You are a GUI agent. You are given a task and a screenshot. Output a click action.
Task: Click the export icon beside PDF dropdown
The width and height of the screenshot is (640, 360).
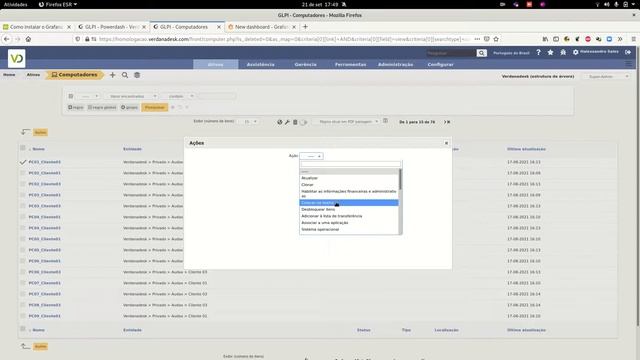[385, 121]
